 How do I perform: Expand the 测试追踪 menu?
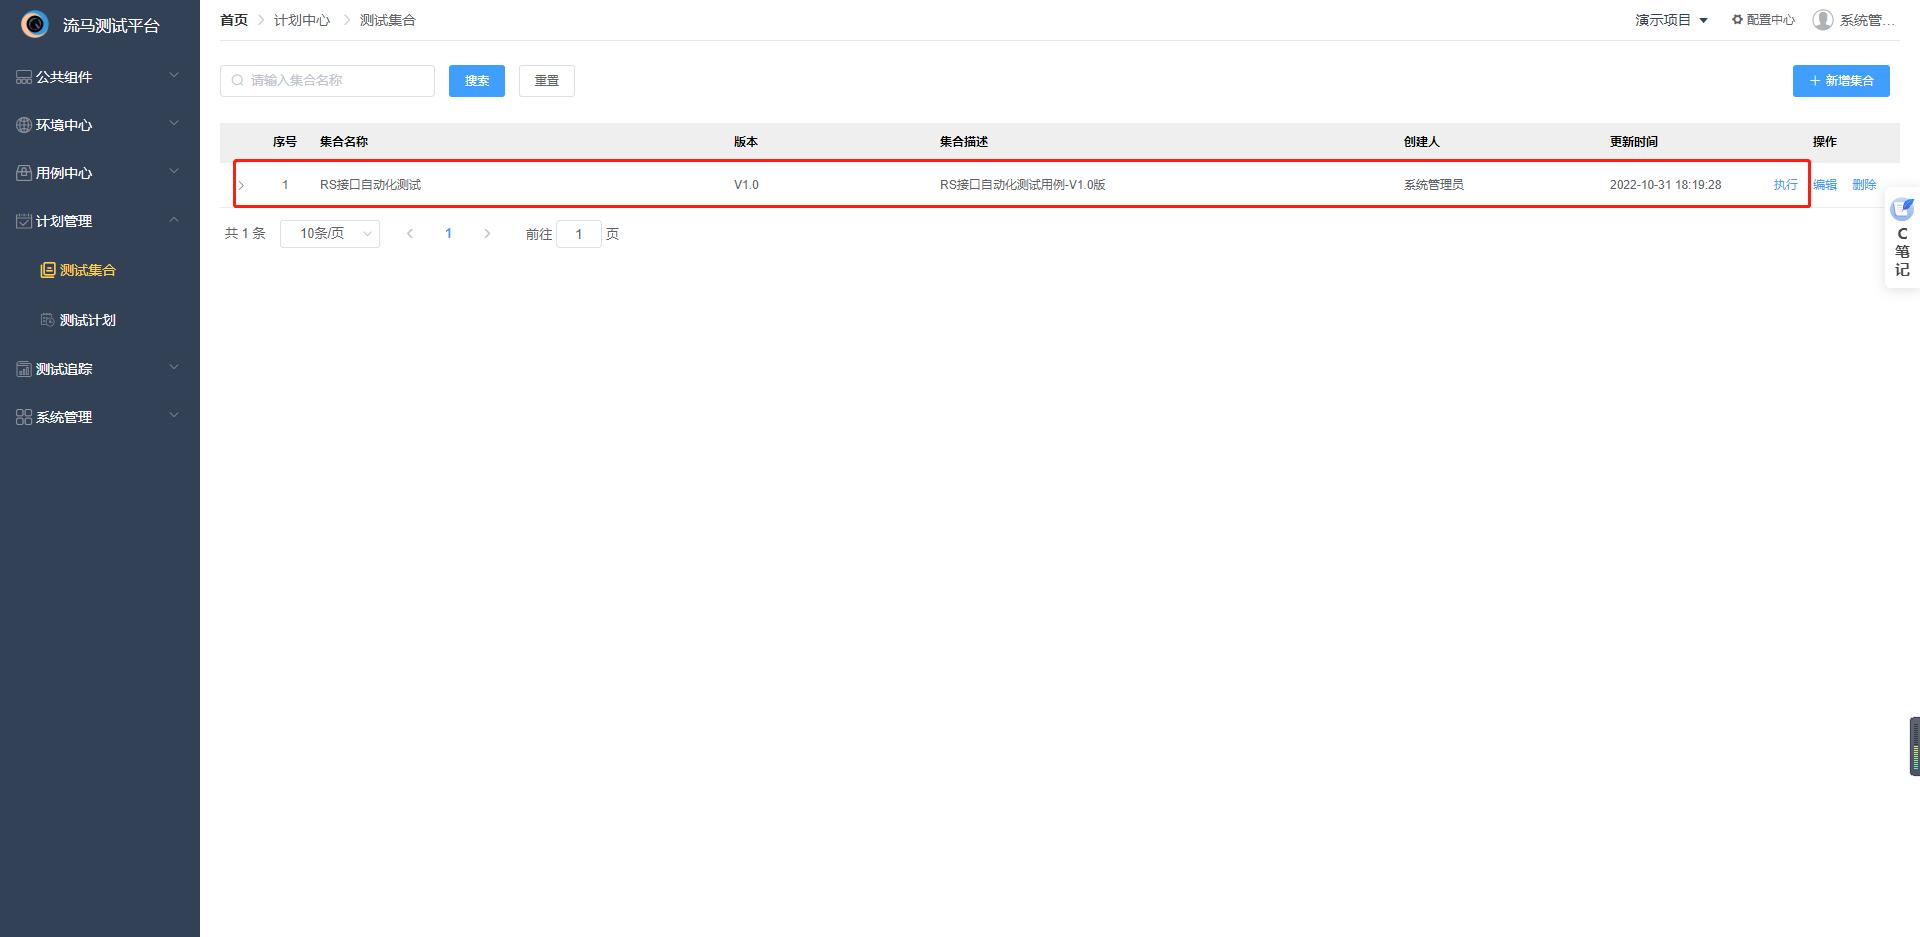coord(174,368)
